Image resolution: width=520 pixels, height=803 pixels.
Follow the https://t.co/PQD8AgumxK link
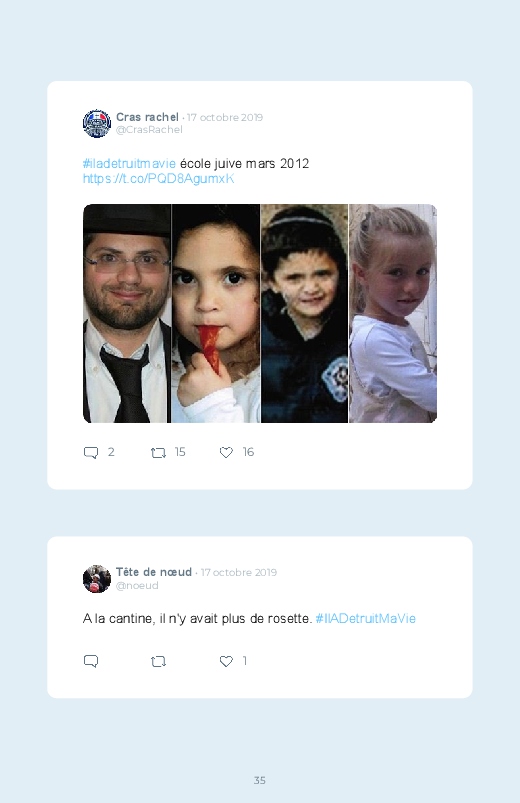pos(158,178)
